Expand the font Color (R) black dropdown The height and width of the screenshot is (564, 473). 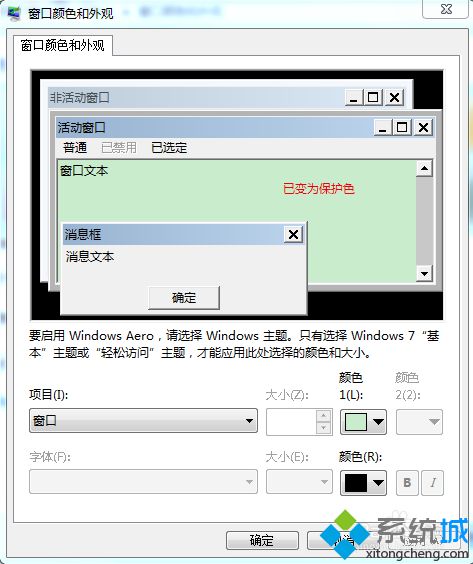[378, 483]
